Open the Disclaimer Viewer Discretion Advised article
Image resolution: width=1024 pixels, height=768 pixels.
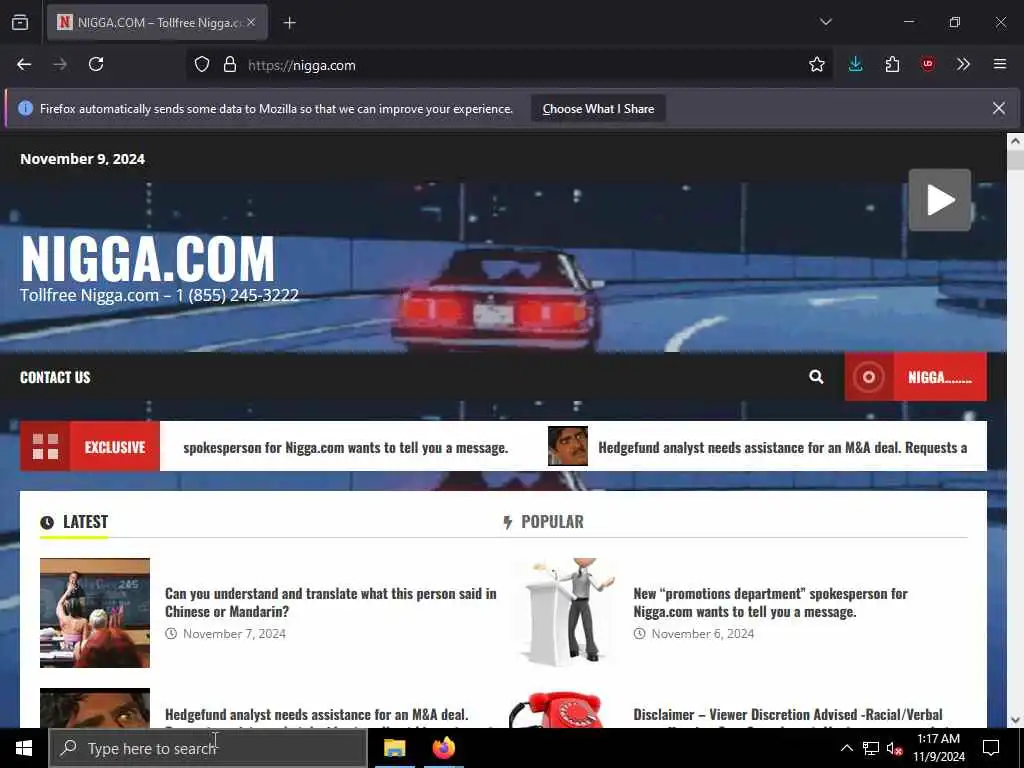[x=788, y=715]
